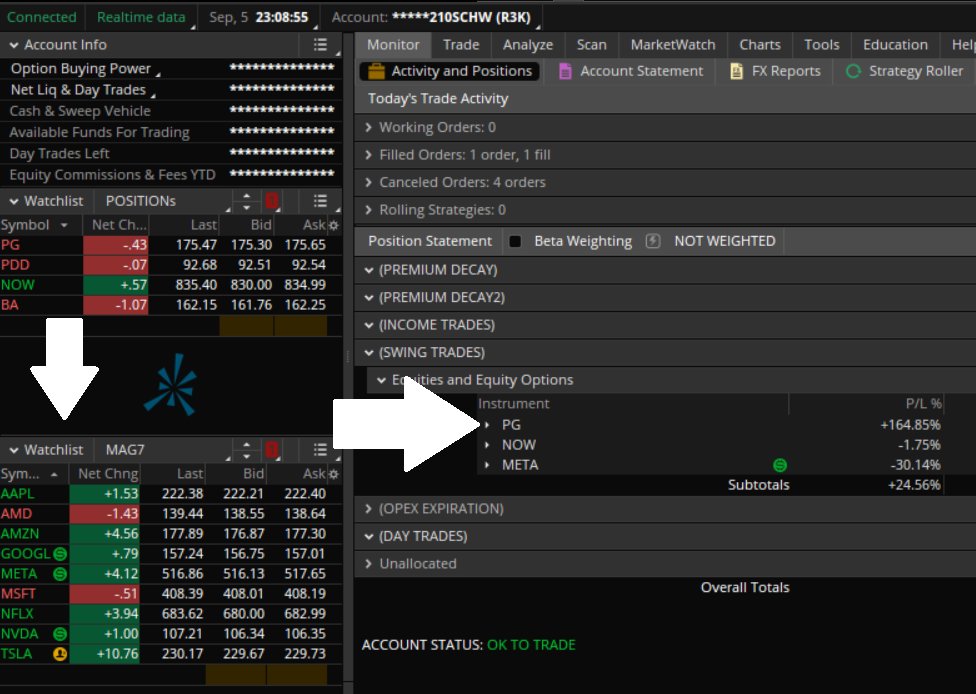Open Account Info panel list menu icon

[x=320, y=45]
